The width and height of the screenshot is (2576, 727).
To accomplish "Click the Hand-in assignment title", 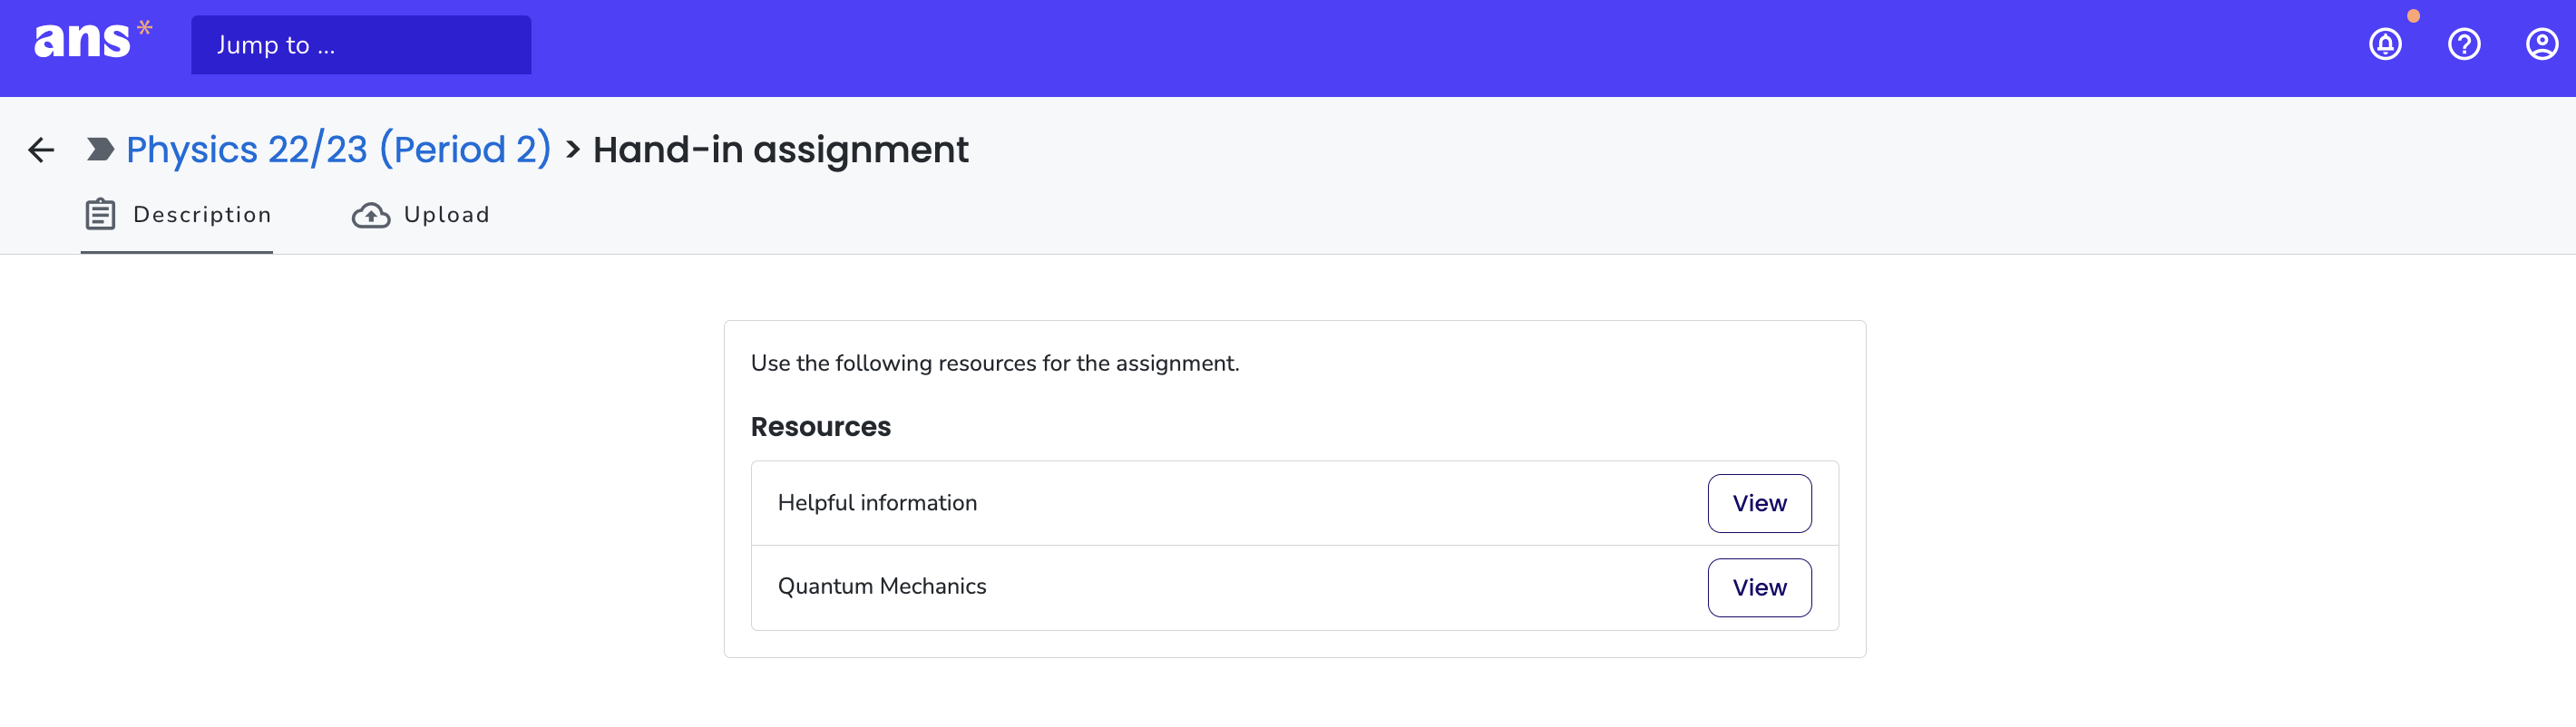I will [x=781, y=150].
